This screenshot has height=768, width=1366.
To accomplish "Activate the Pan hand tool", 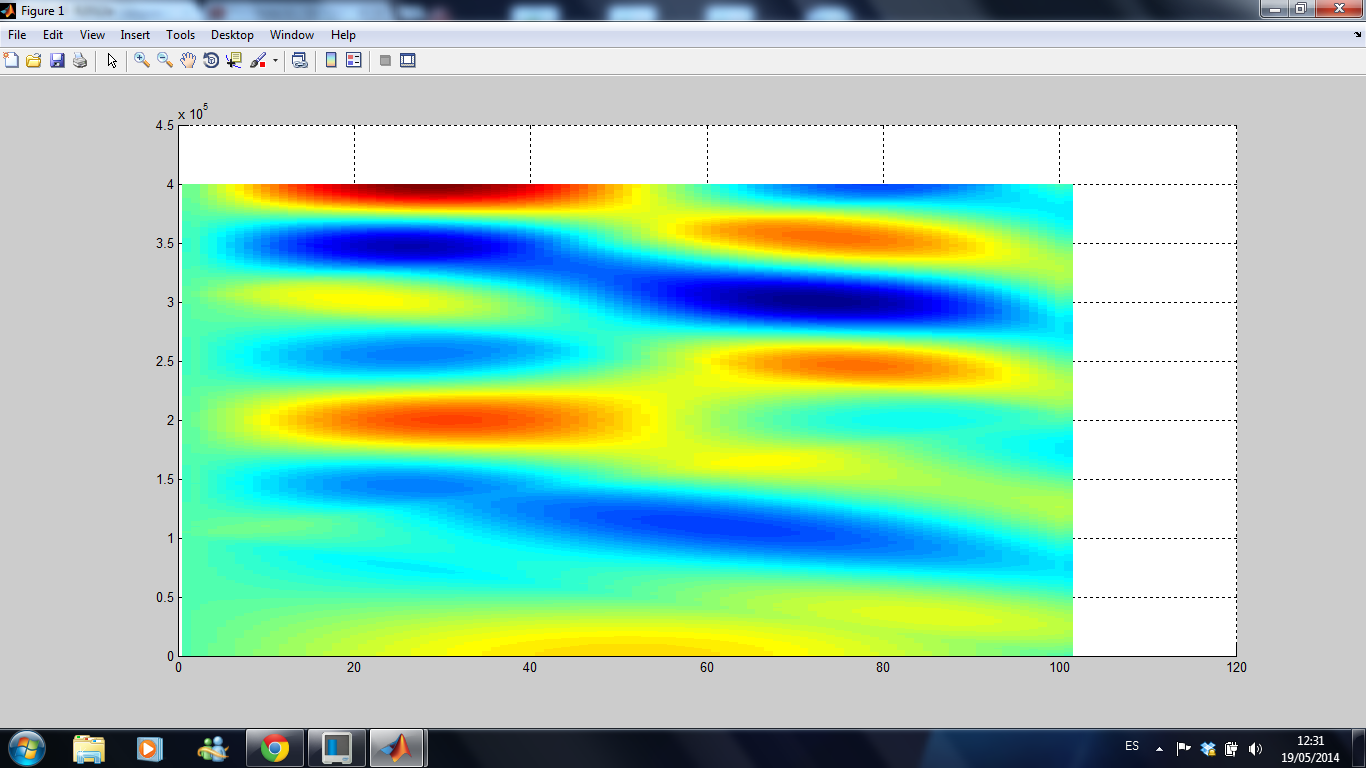I will tap(188, 61).
